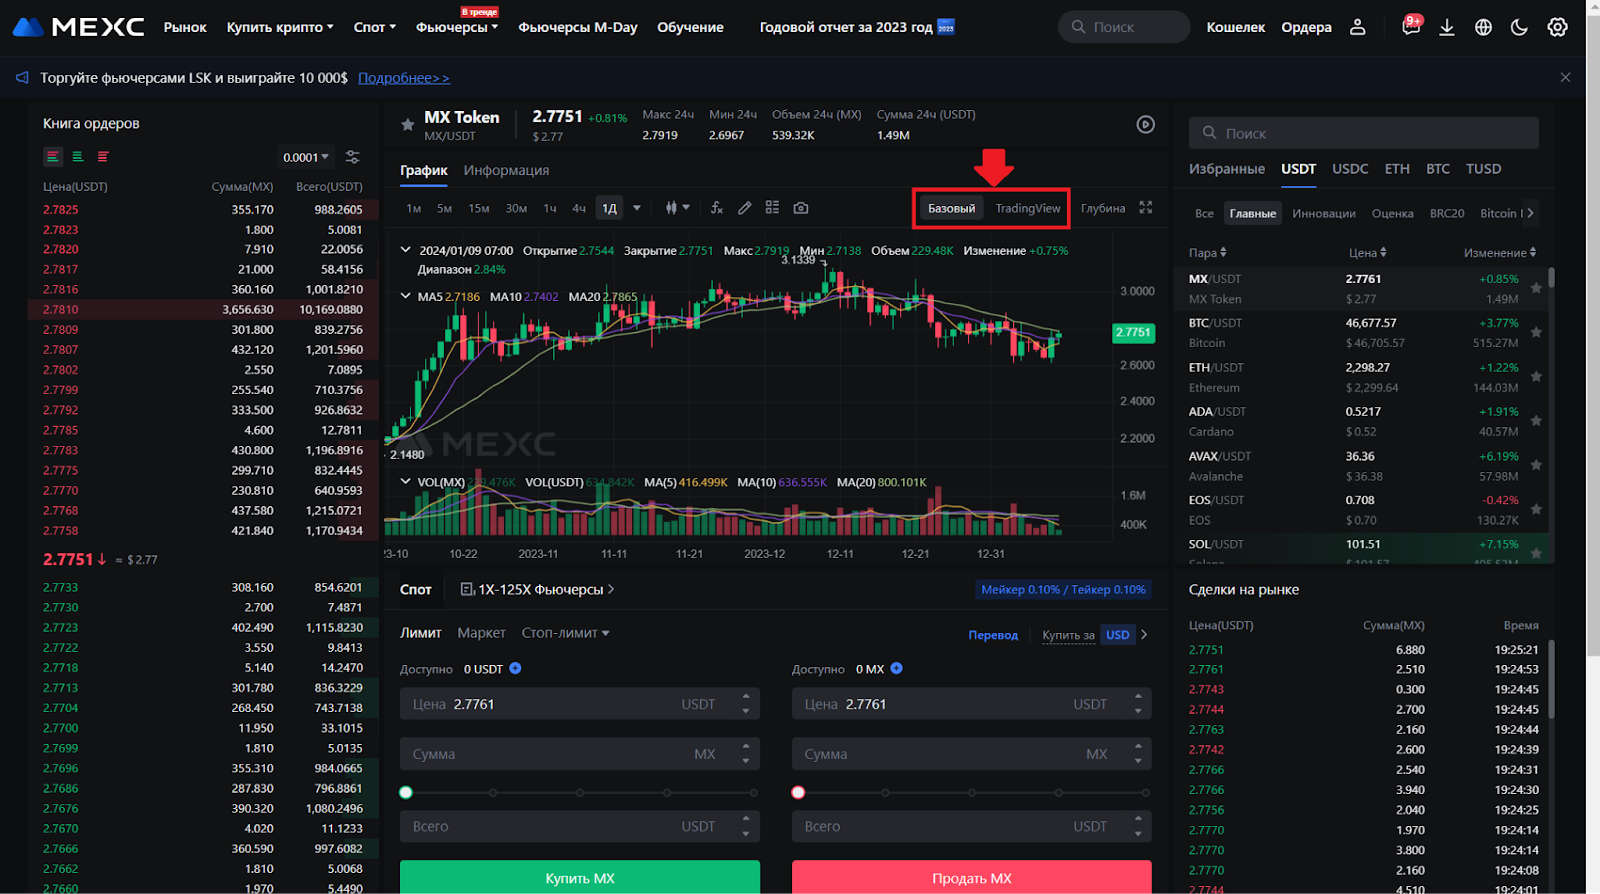1600x894 pixels.
Task: Click the buy Сумма MX input field
Action: [580, 754]
